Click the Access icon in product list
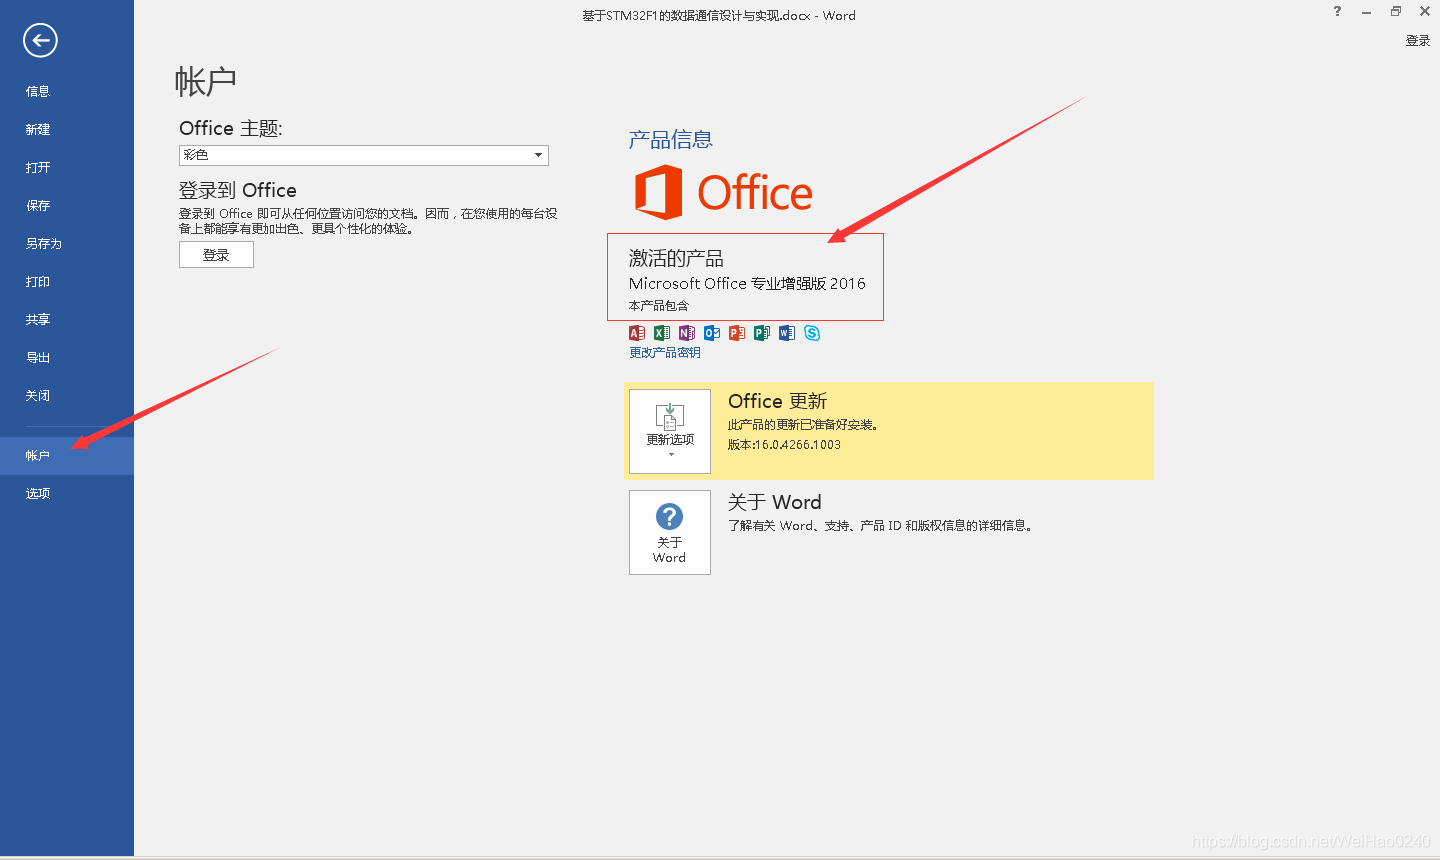 coord(637,333)
